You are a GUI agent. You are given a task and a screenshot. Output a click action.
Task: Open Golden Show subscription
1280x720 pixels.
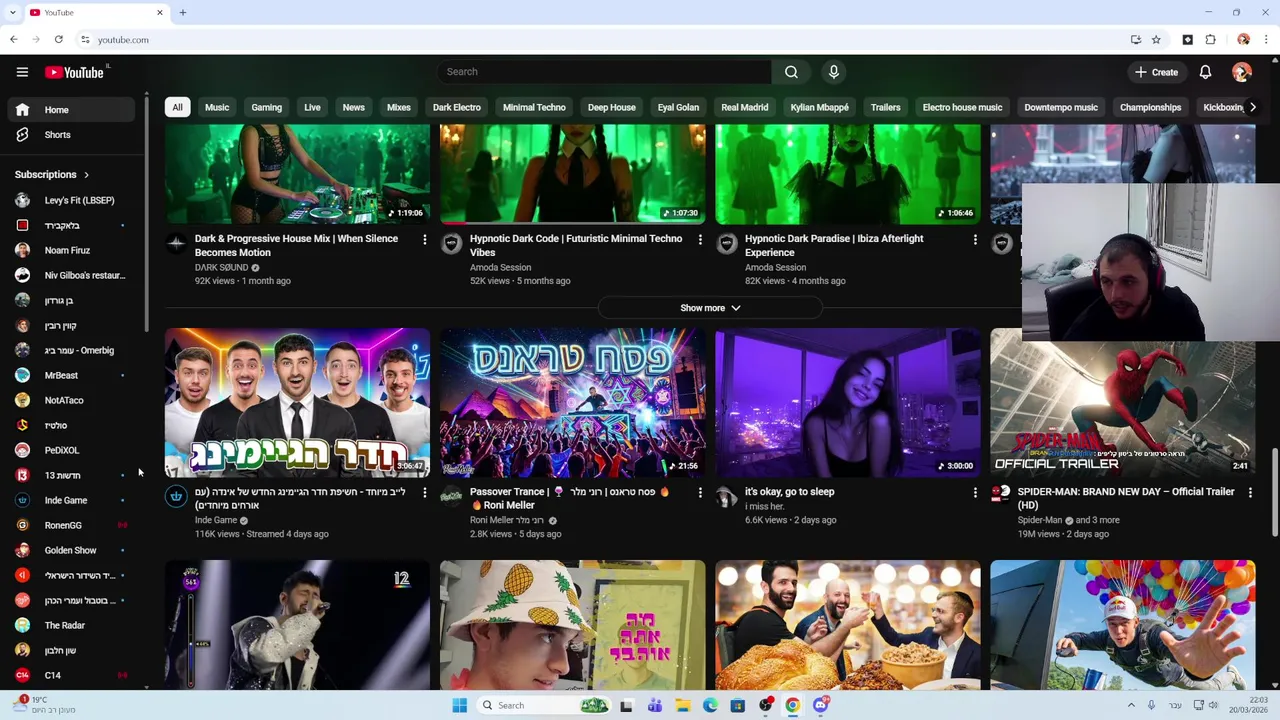point(70,550)
